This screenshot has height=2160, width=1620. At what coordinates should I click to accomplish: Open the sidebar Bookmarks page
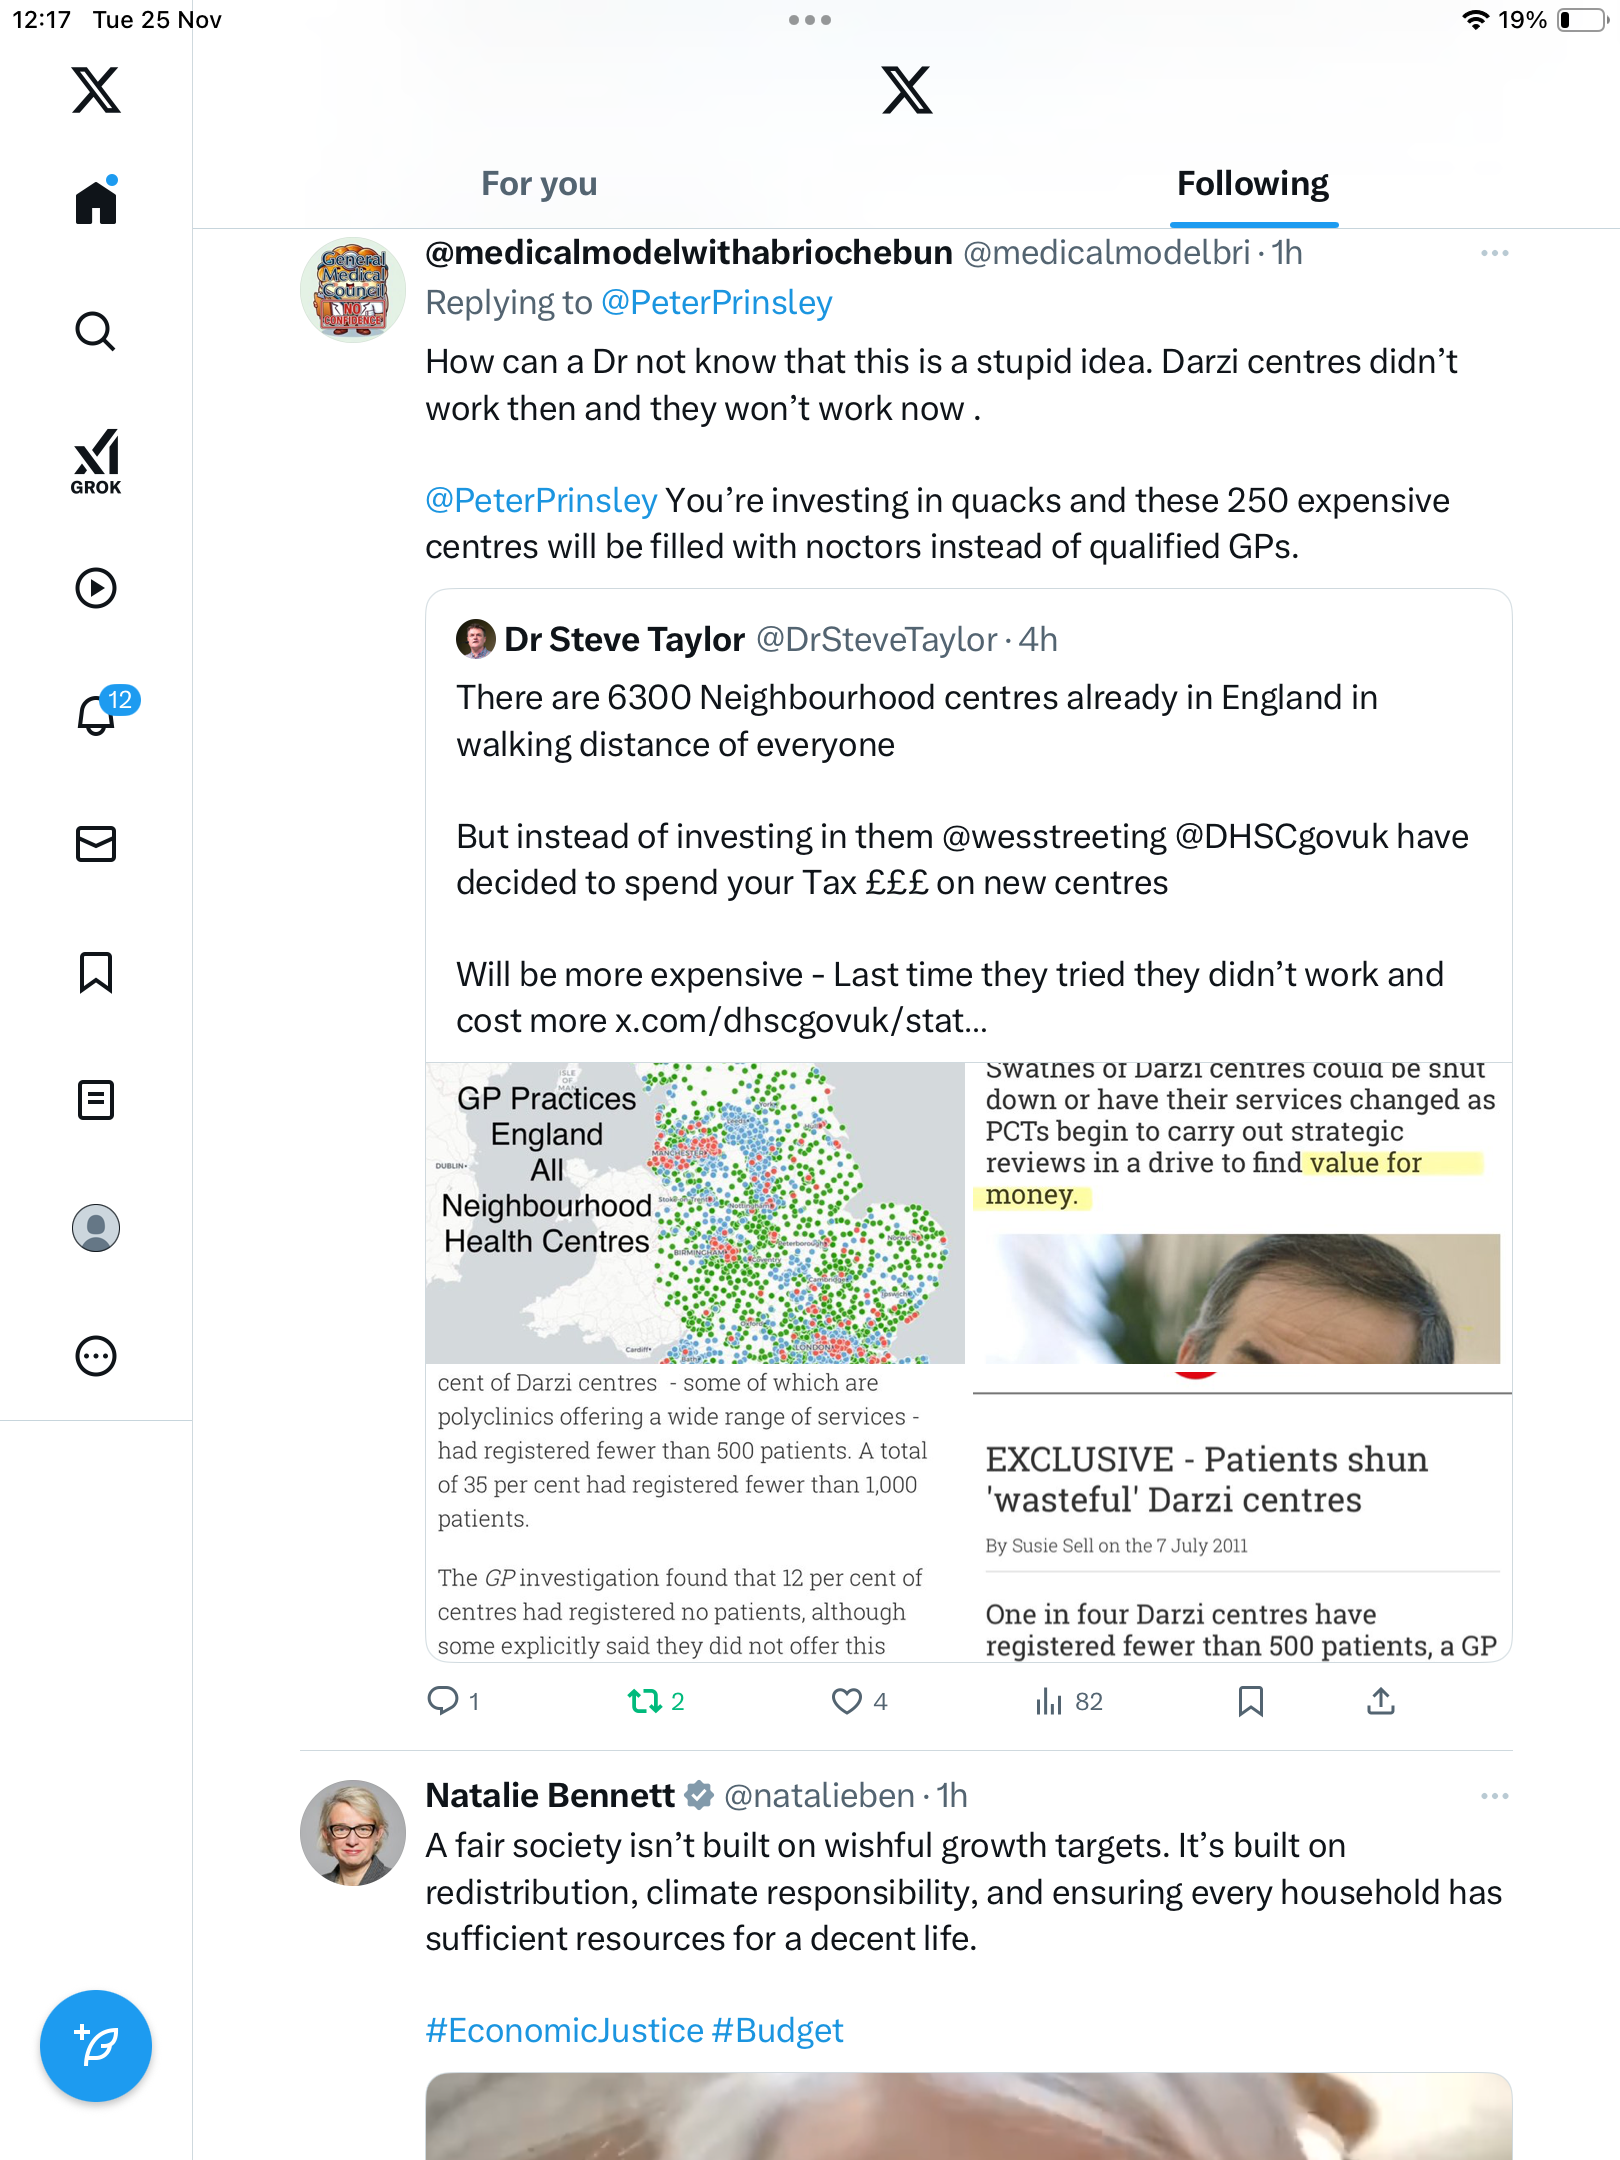[x=96, y=972]
